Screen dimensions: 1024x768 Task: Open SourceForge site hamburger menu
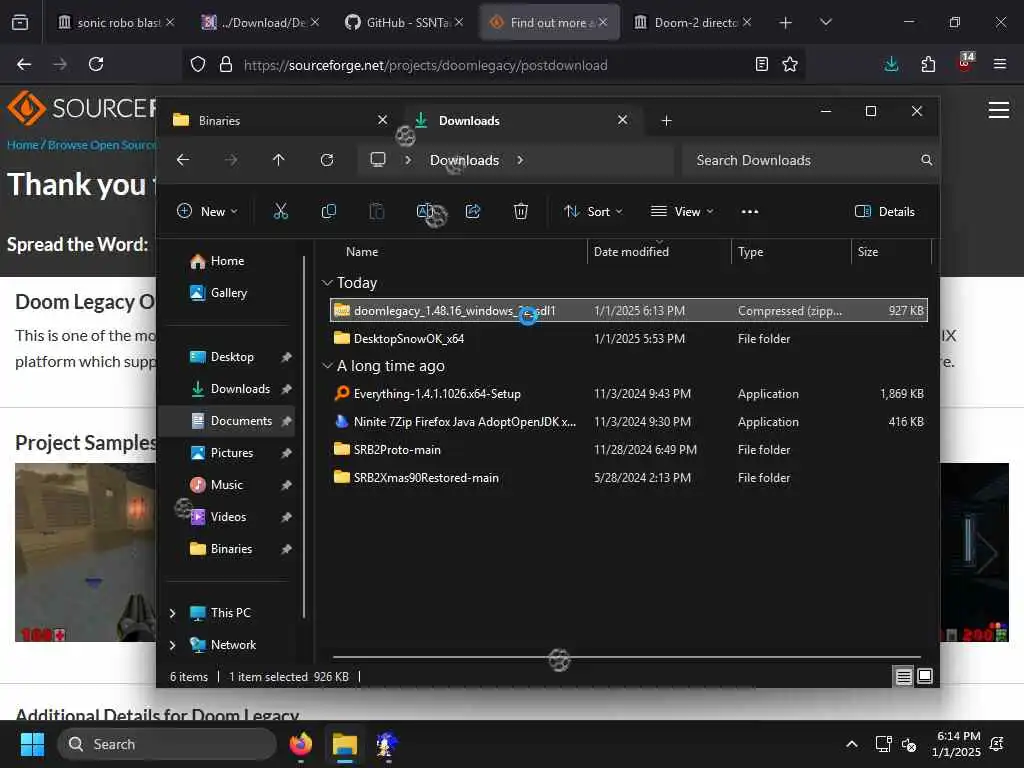[999, 110]
